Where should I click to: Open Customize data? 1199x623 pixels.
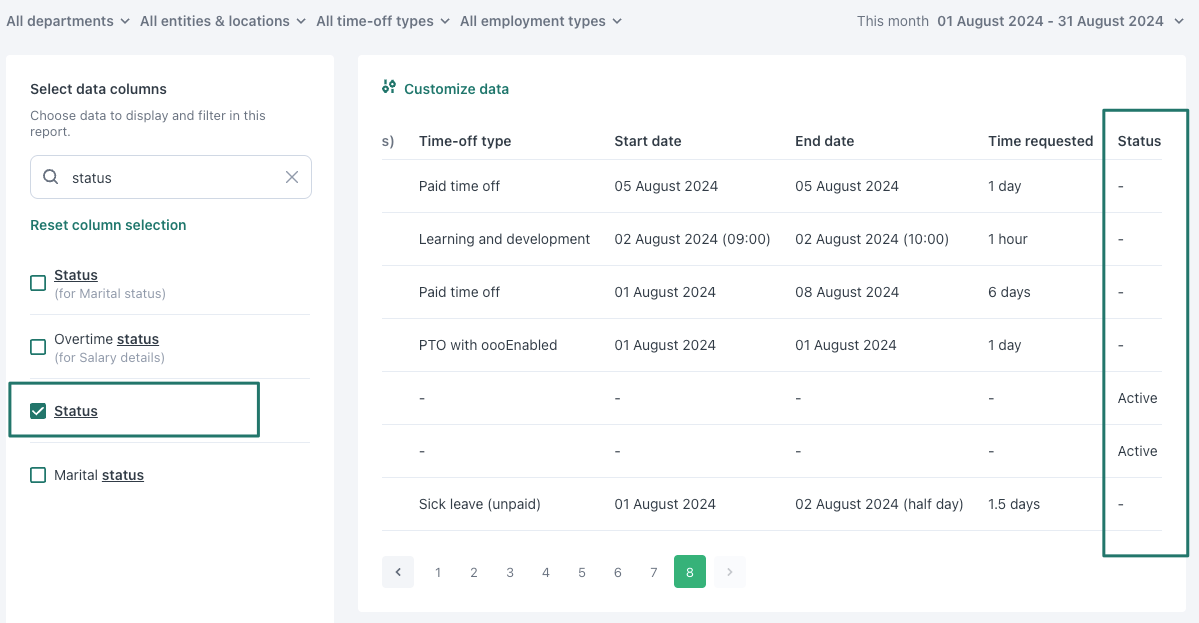[455, 88]
